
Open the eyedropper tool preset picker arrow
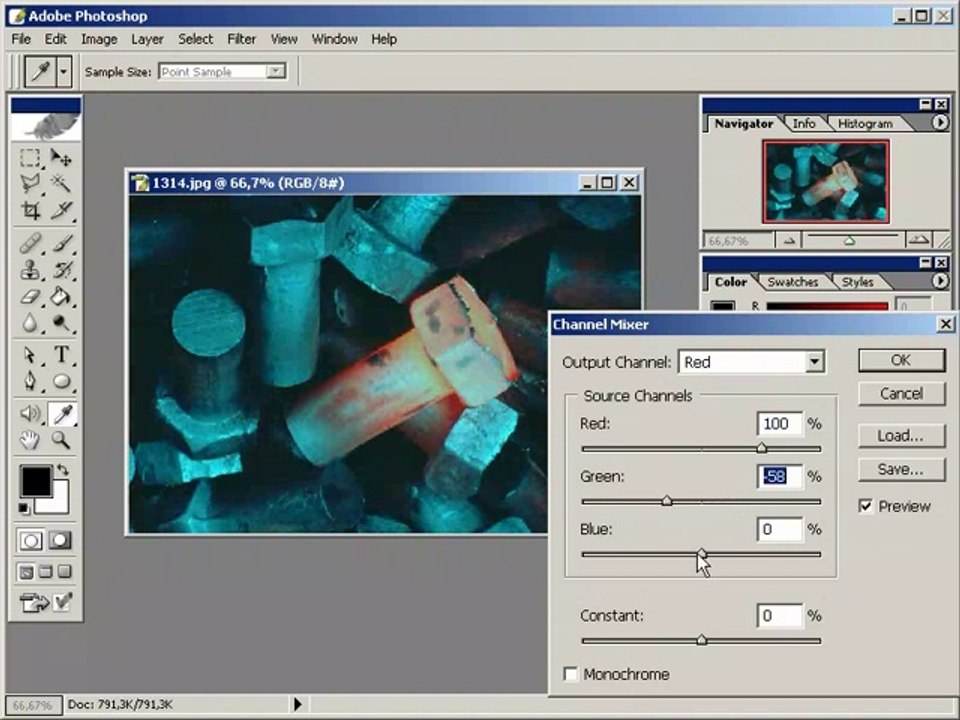(64, 72)
